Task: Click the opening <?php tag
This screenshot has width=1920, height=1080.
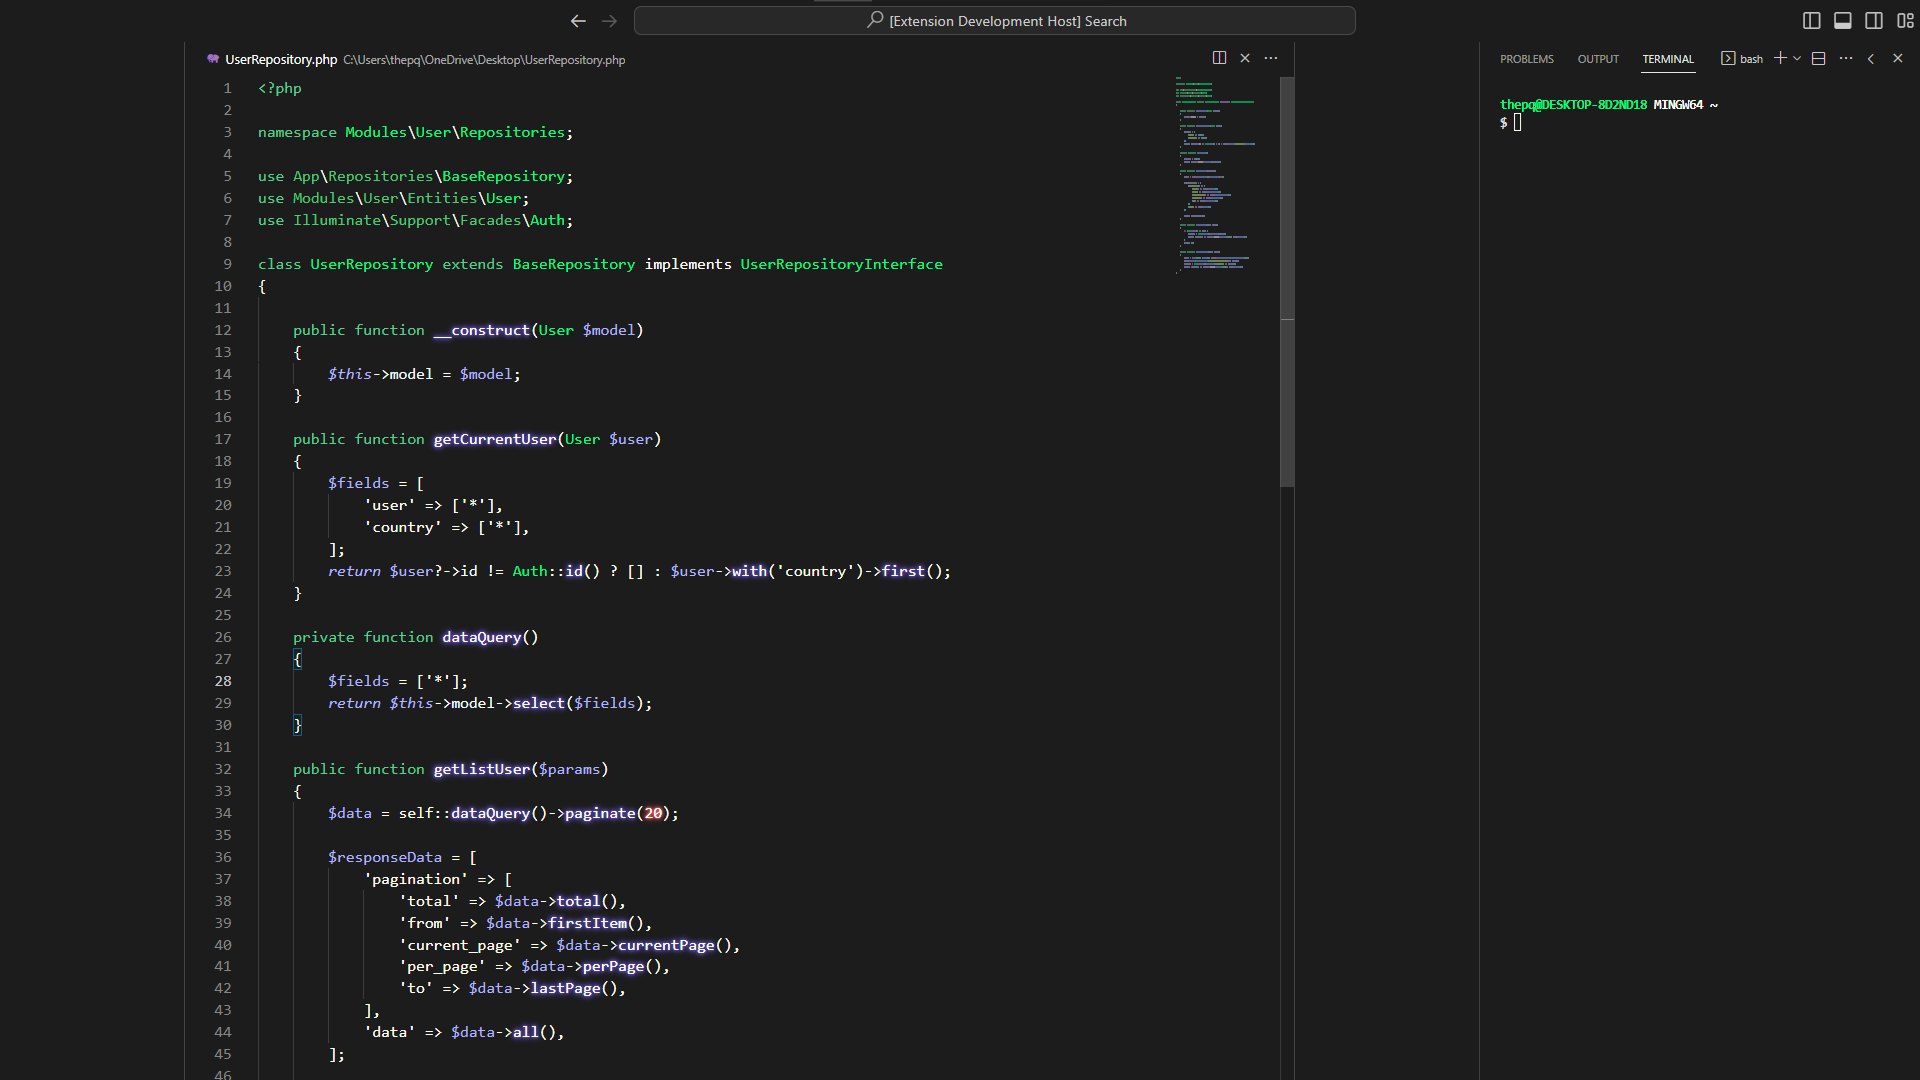Action: click(279, 88)
